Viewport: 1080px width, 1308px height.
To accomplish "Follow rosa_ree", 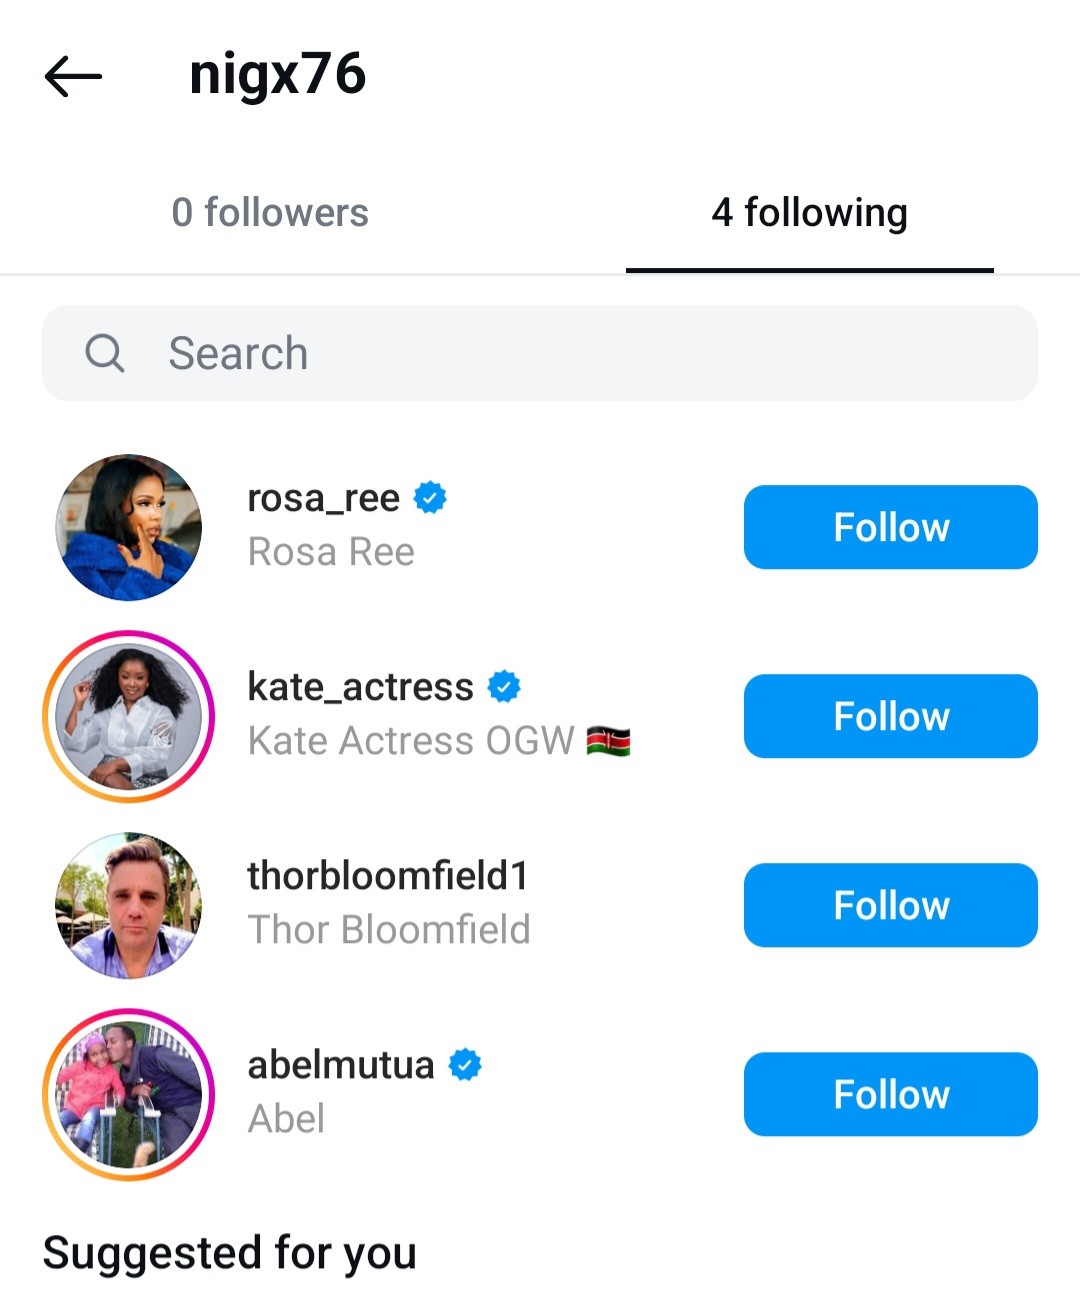I will (x=890, y=527).
